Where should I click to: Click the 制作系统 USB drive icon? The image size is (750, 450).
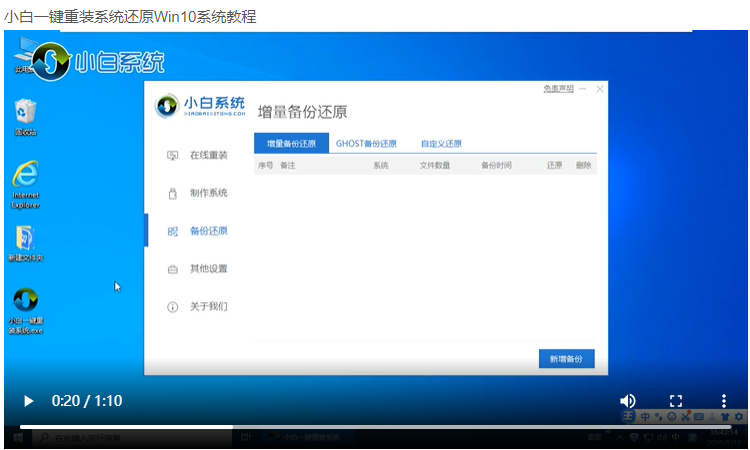(x=173, y=194)
